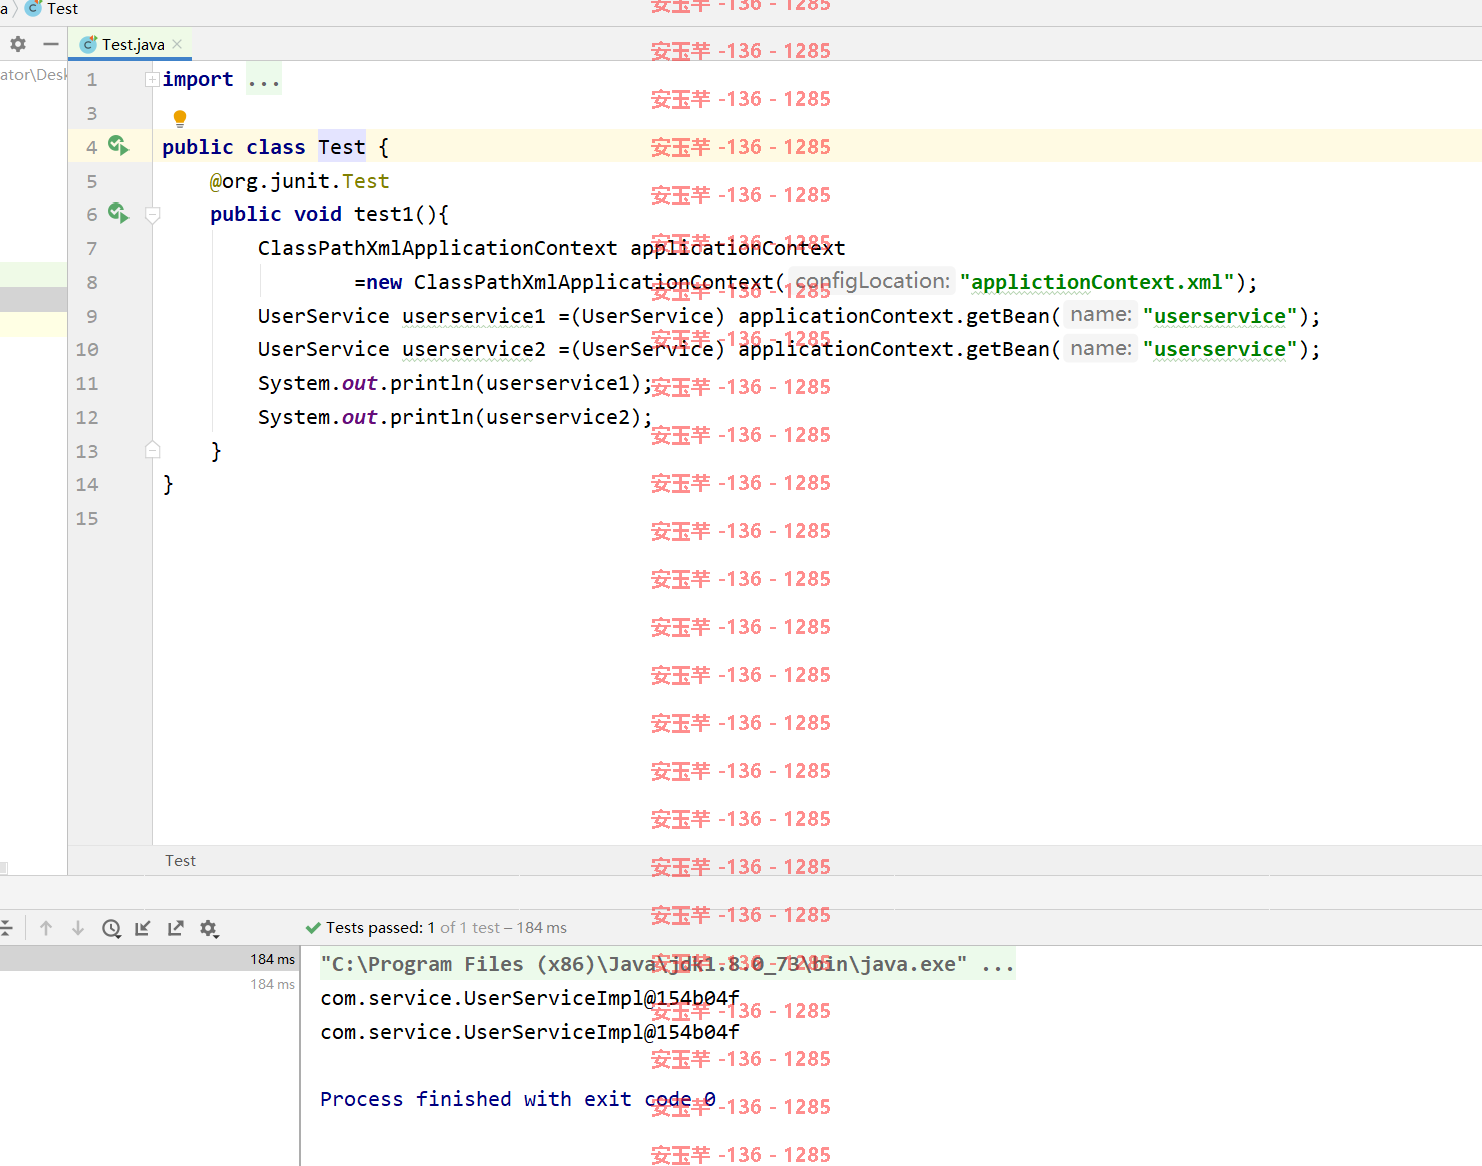This screenshot has height=1166, width=1482.
Task: Click the @org.junit.Test annotation
Action: pos(300,181)
